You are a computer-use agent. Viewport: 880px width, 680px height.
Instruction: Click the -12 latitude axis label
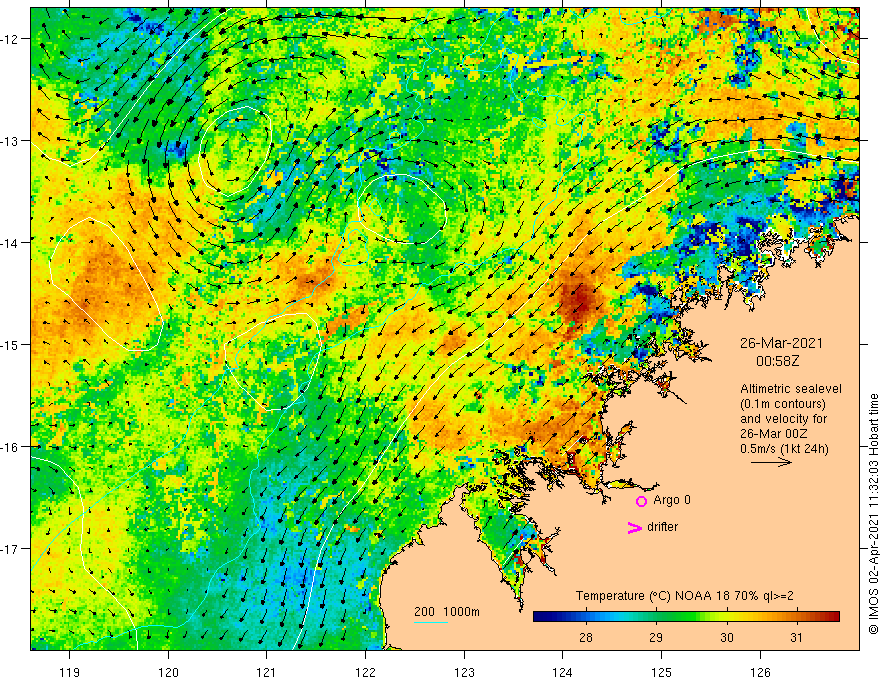pyautogui.click(x=11, y=39)
